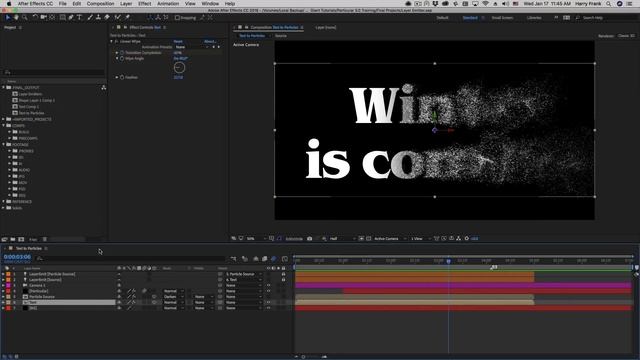Screen dimensions: 640x360
Task: Toggle region of interest button in viewer
Action: tap(361, 238)
